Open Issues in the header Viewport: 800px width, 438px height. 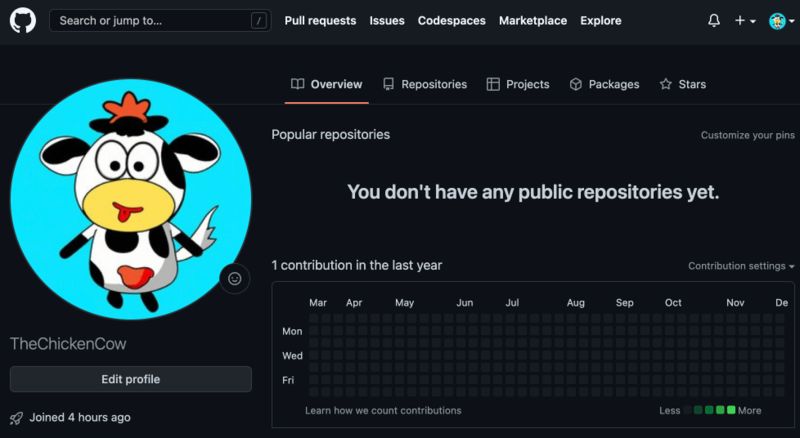click(x=387, y=21)
